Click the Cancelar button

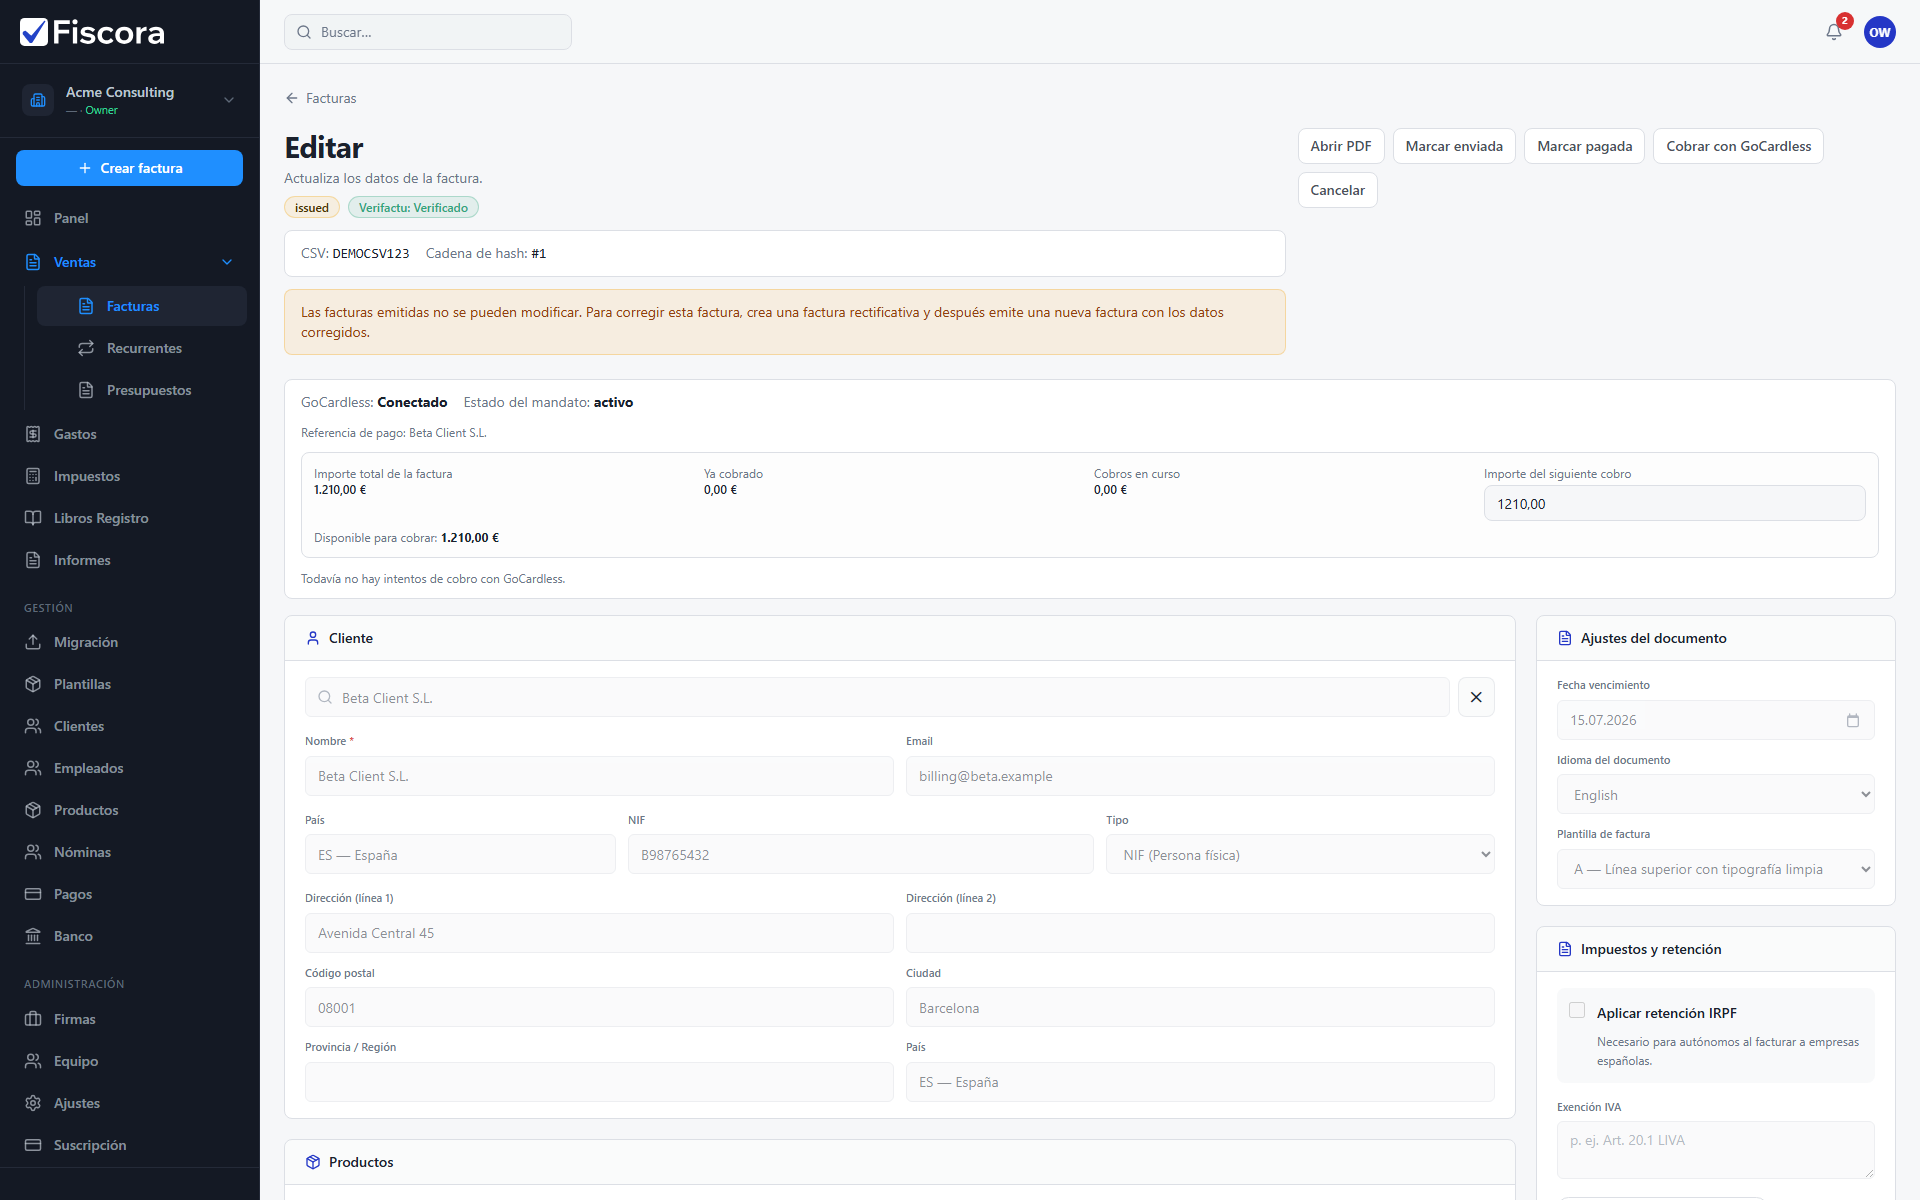(1337, 190)
